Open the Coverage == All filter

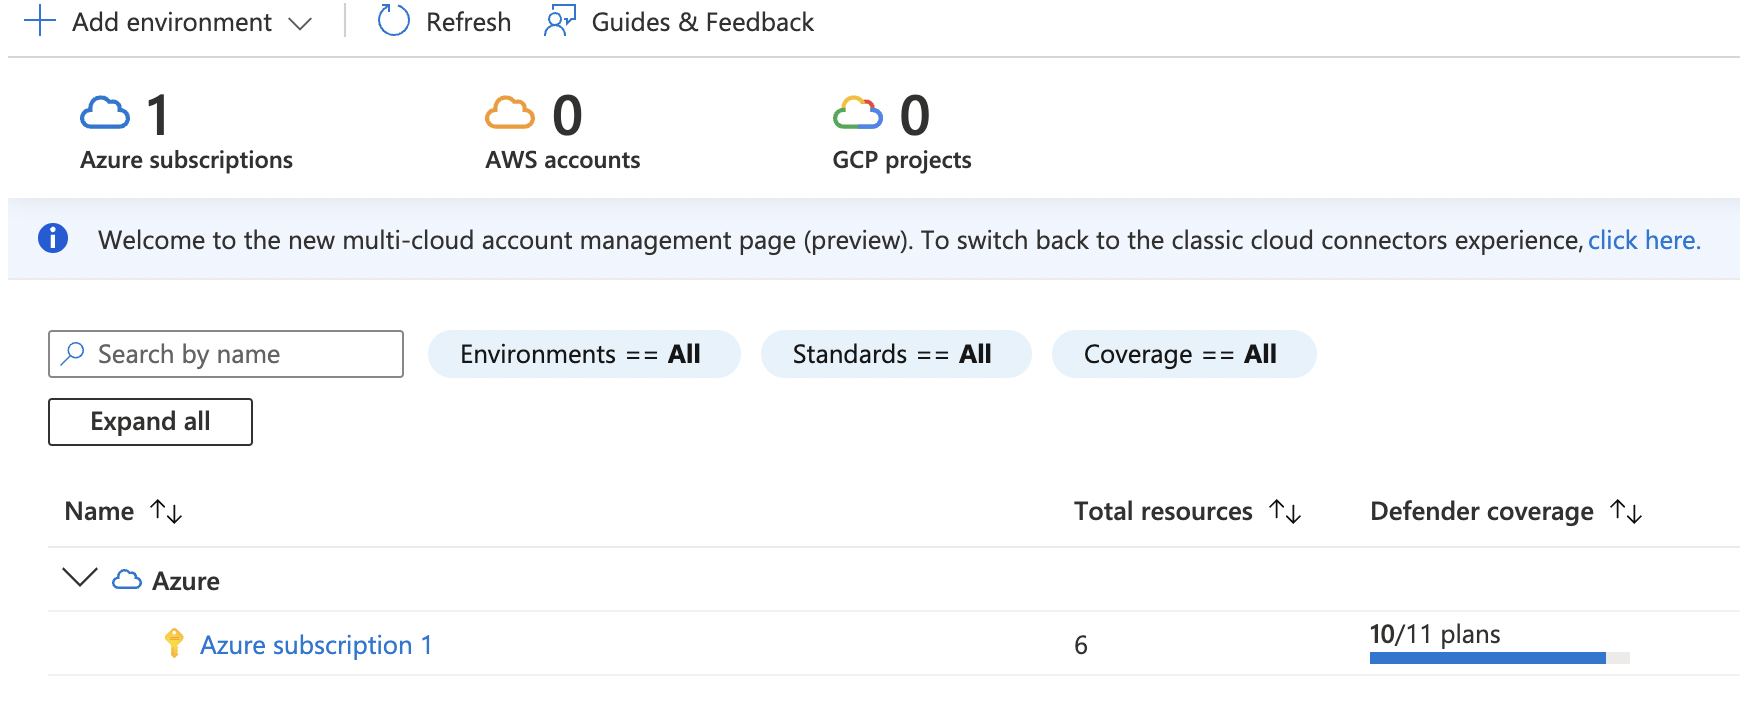click(x=1184, y=354)
